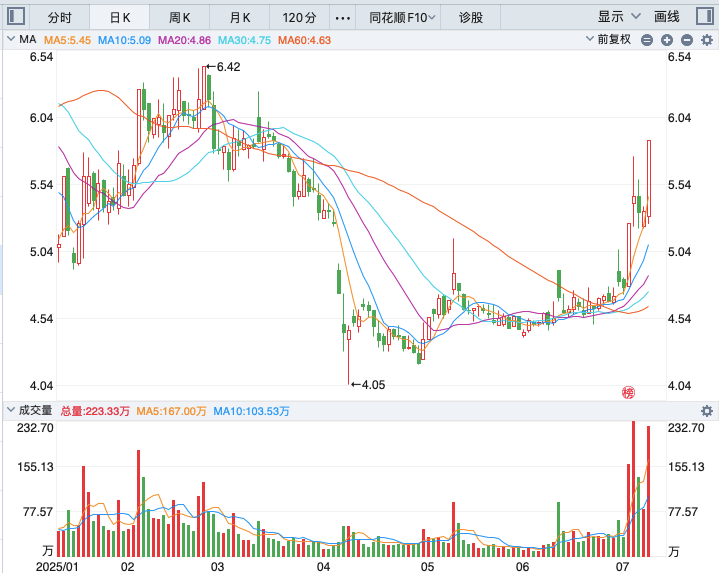Click the 6.42 high price marker

(223, 67)
